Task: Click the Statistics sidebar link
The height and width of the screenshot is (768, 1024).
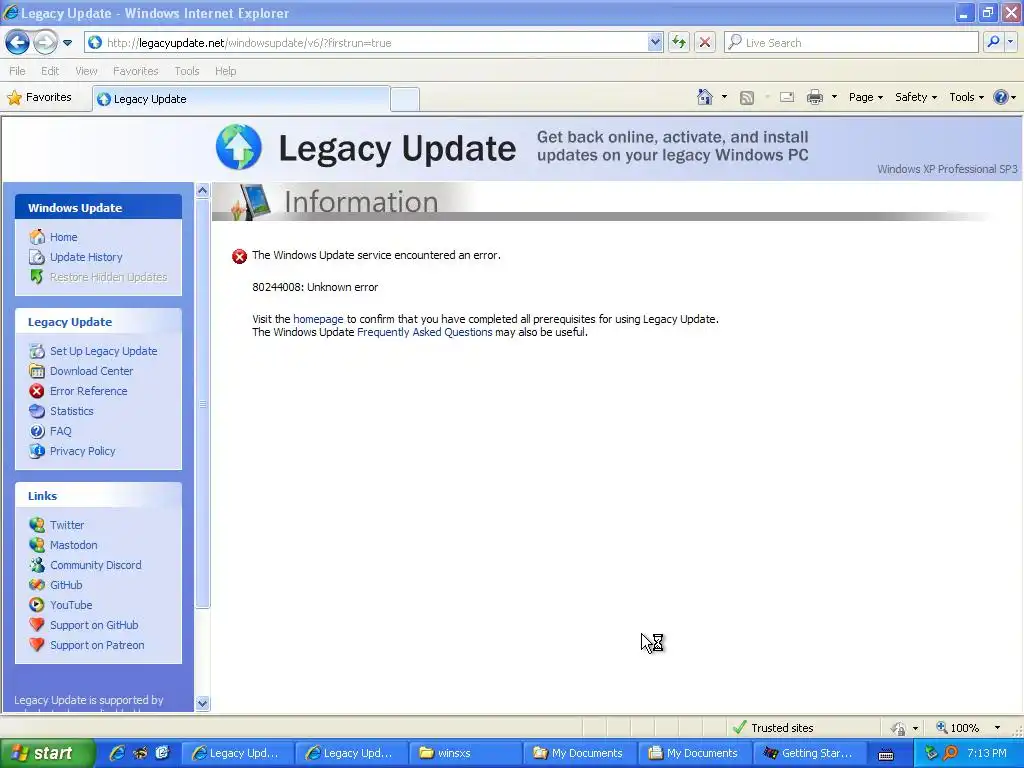Action: pyautogui.click(x=72, y=411)
